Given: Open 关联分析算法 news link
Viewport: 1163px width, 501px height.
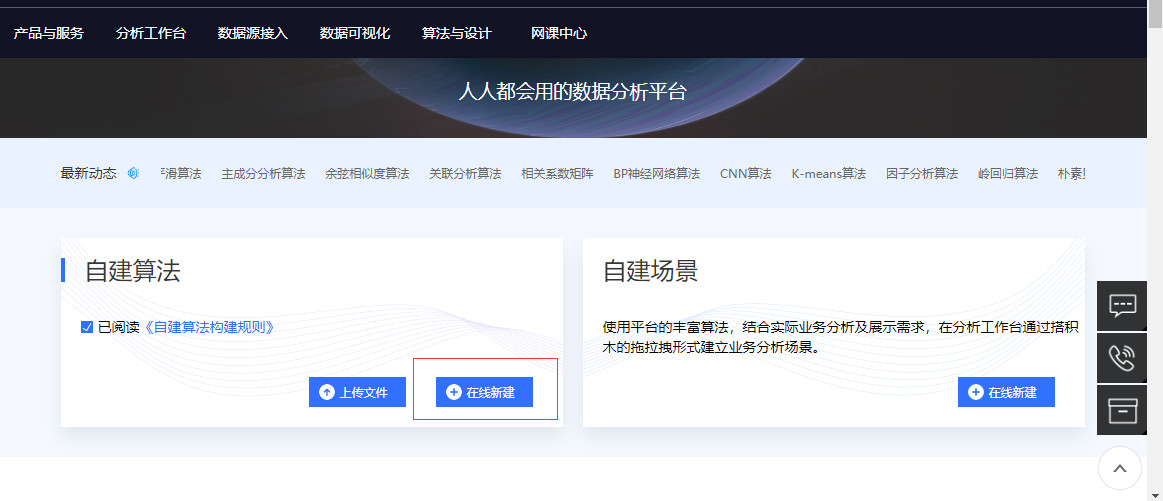Looking at the screenshot, I should point(465,174).
